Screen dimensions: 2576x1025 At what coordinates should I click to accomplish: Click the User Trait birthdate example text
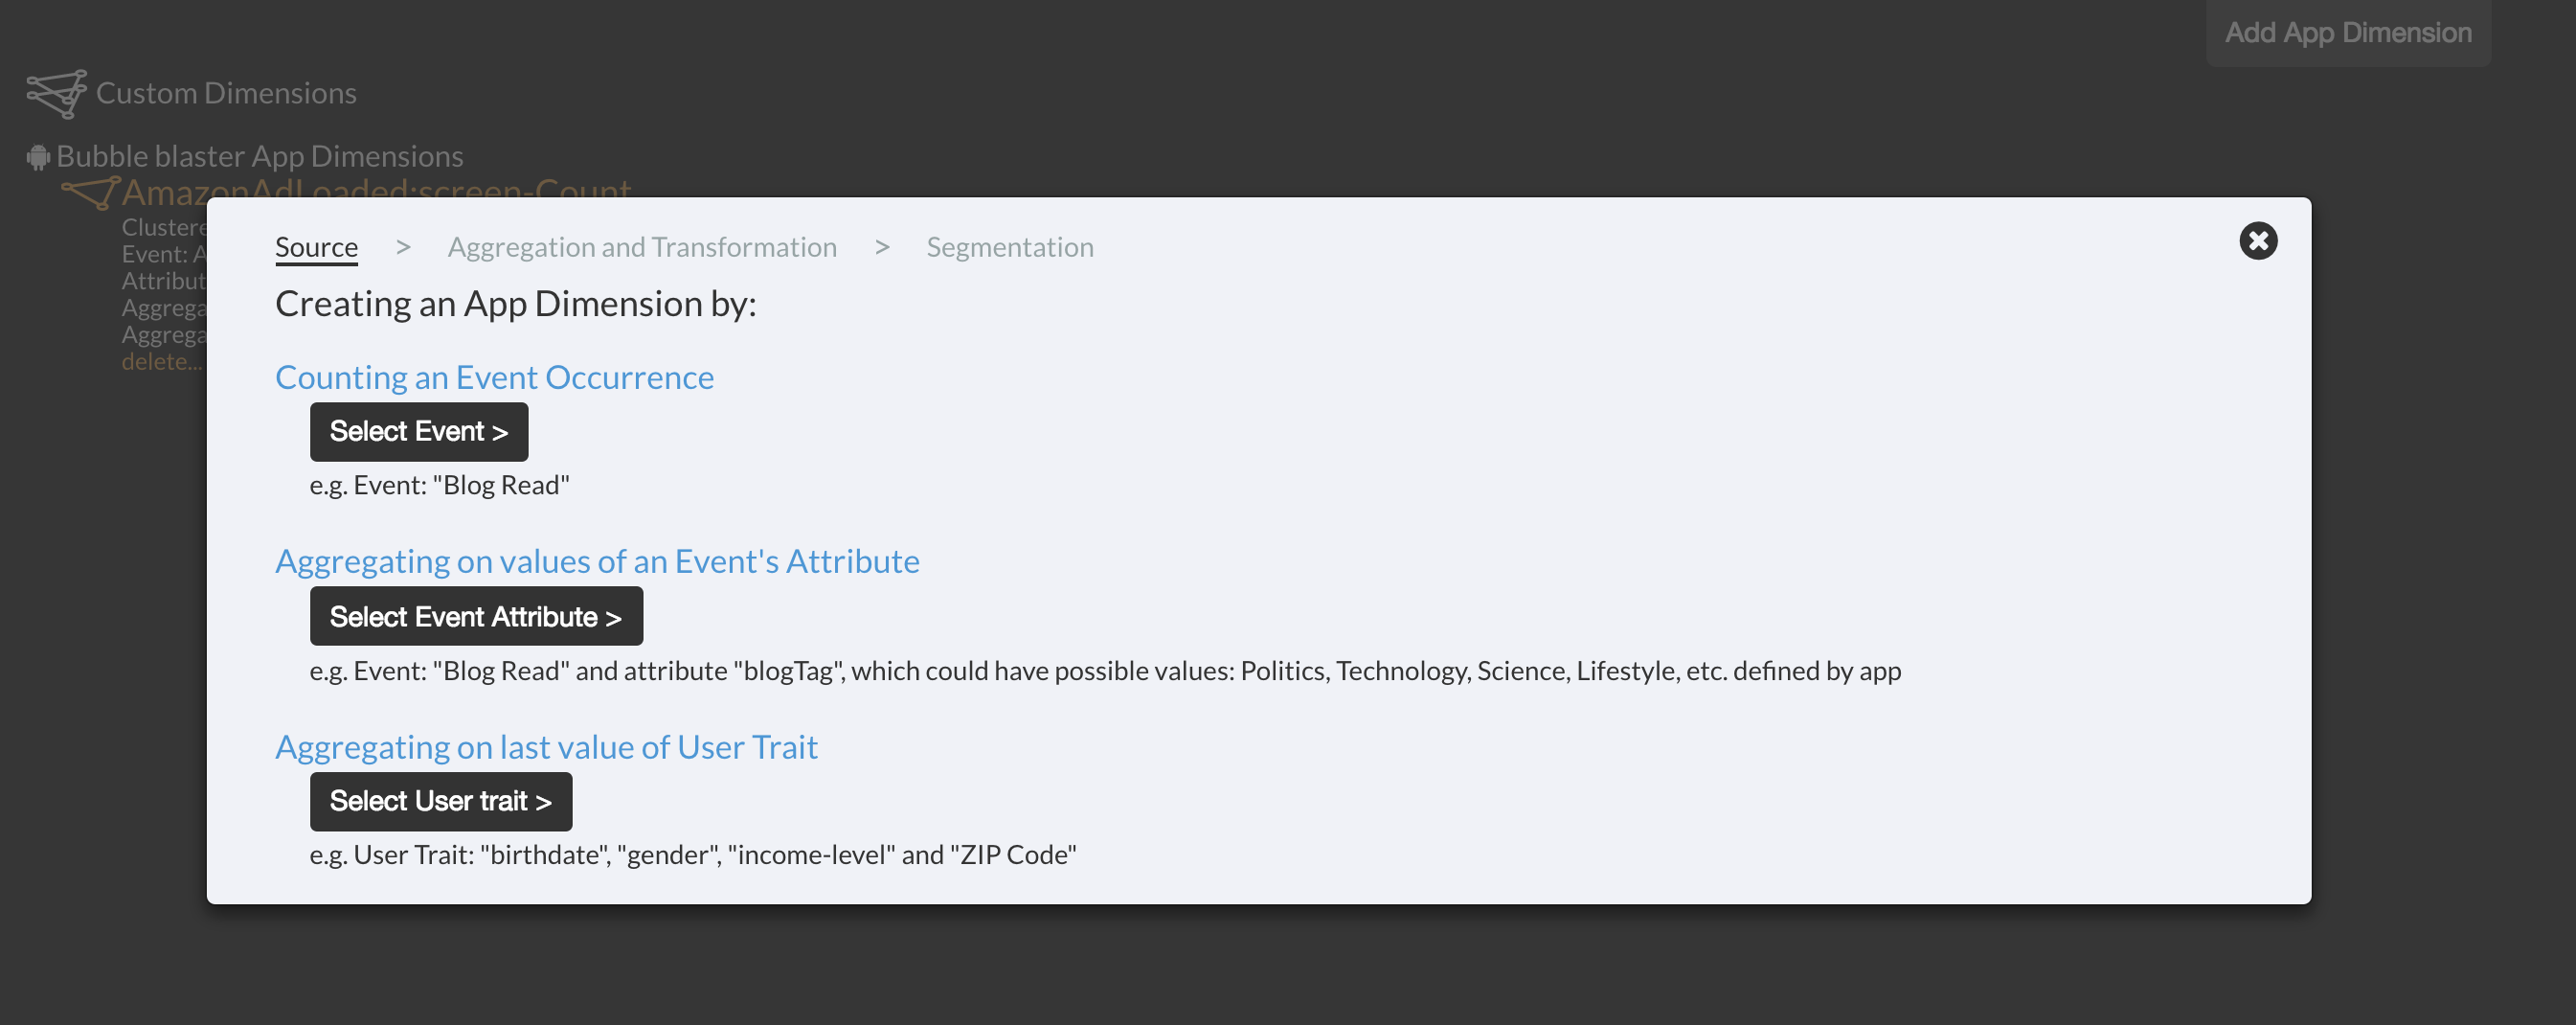click(693, 855)
